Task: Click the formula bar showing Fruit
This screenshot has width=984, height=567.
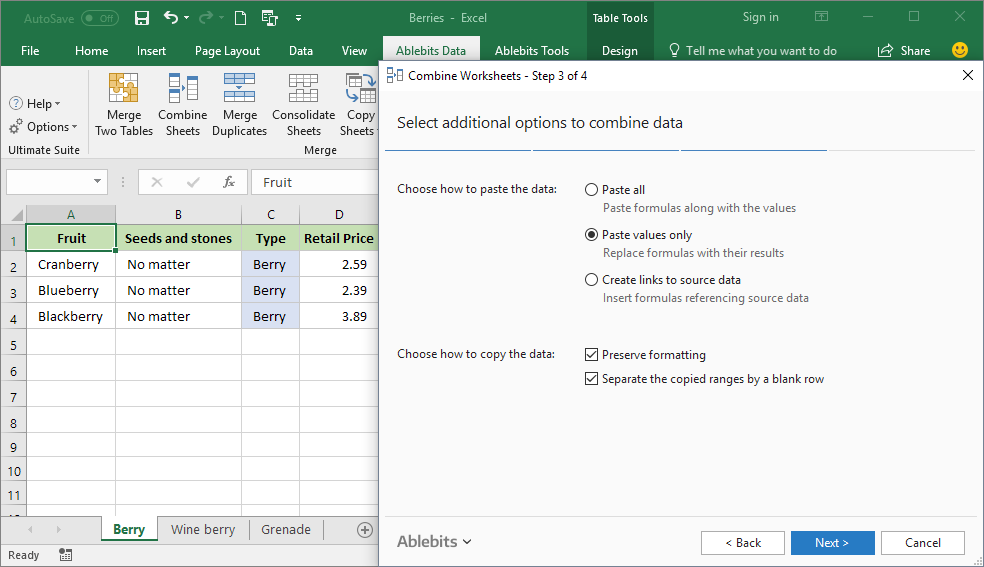Action: tap(314, 182)
